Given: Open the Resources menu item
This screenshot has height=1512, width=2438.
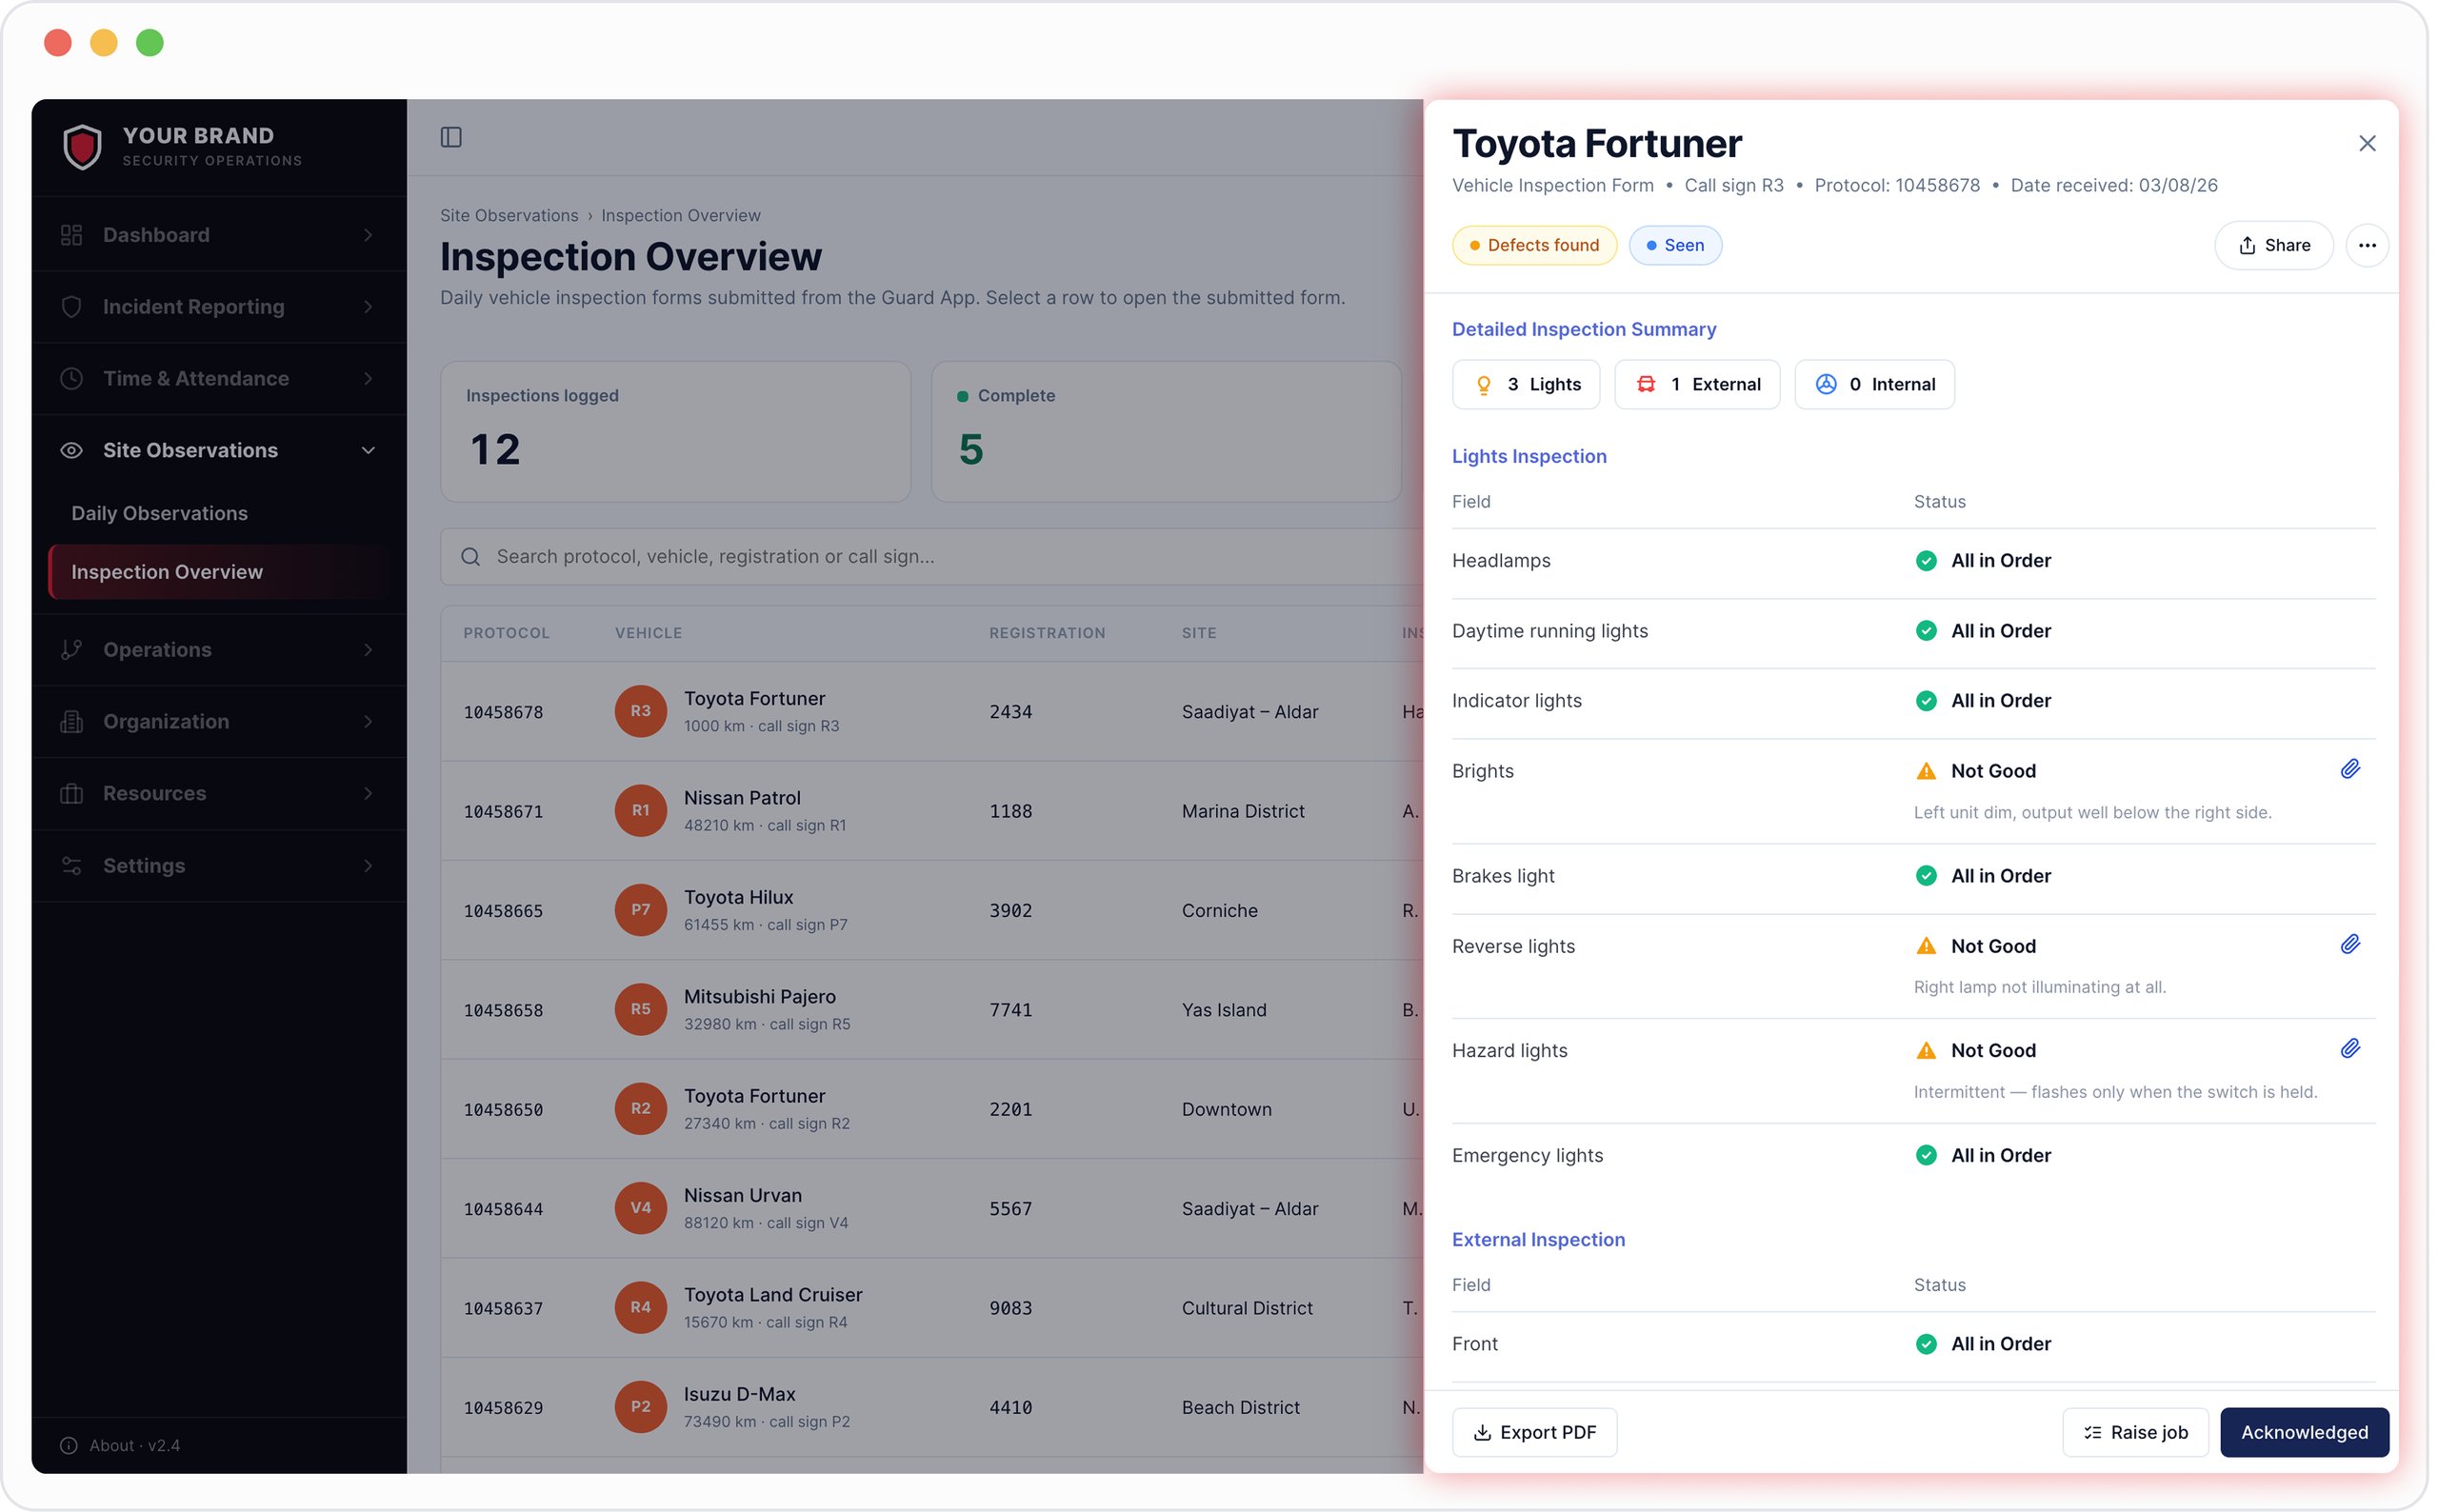Looking at the screenshot, I should (x=220, y=794).
